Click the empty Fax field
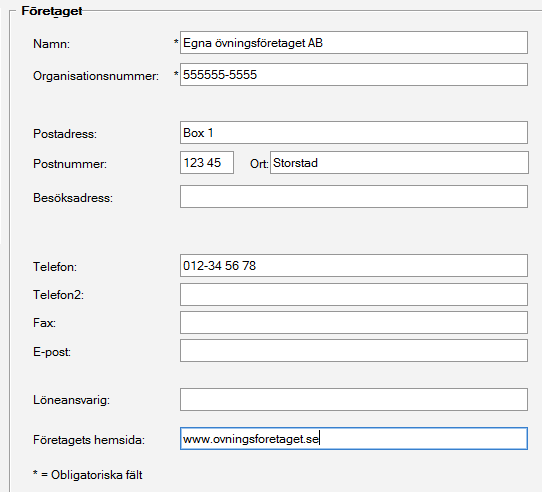Image resolution: width=542 pixels, height=492 pixels. click(354, 323)
